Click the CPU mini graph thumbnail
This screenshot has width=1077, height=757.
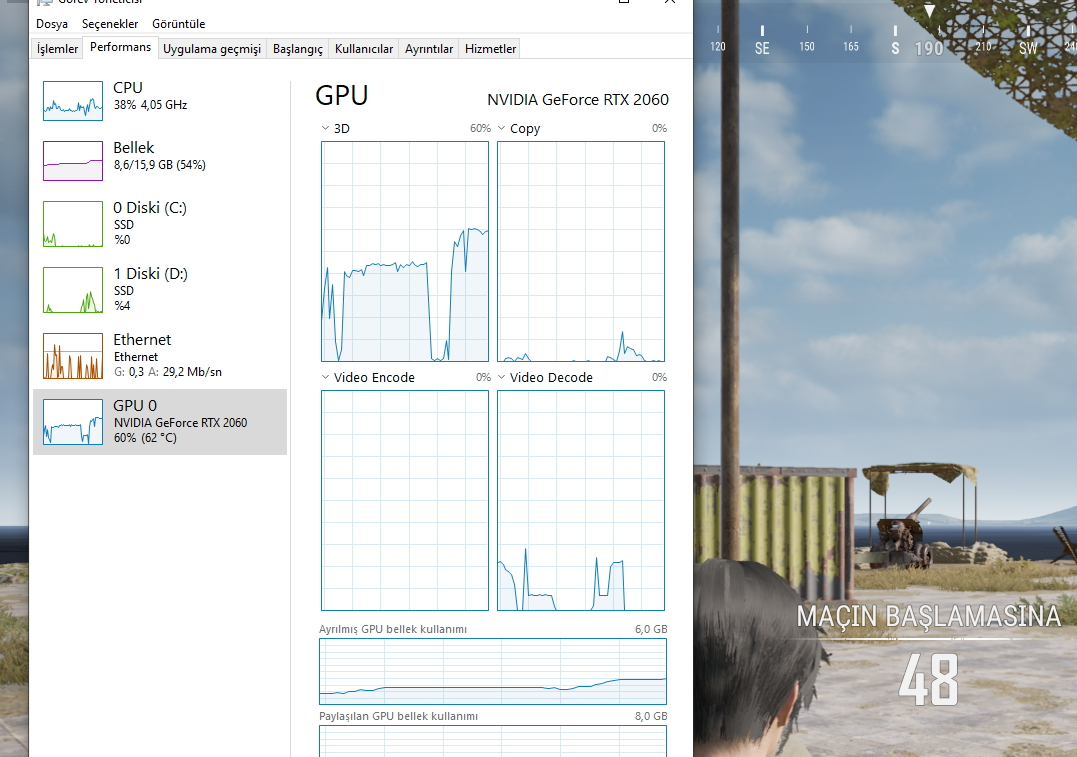73,101
